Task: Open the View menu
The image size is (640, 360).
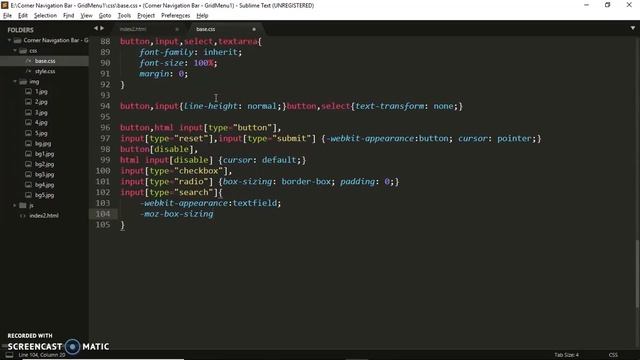Action: click(86, 16)
